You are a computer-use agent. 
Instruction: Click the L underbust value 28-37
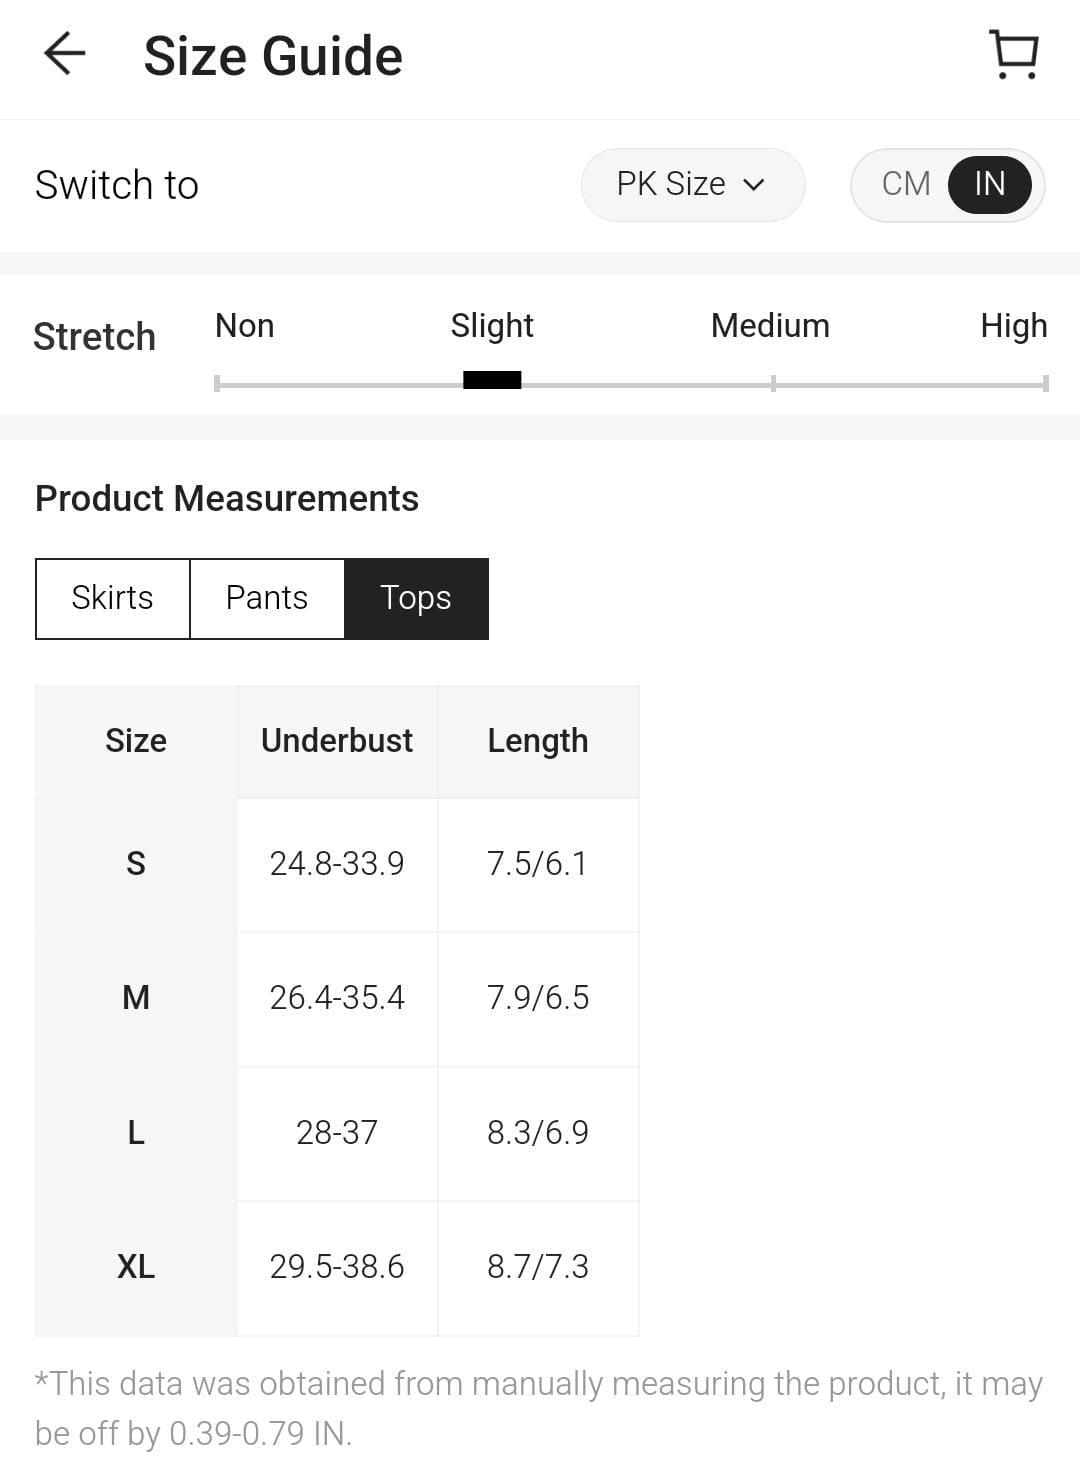337,1133
